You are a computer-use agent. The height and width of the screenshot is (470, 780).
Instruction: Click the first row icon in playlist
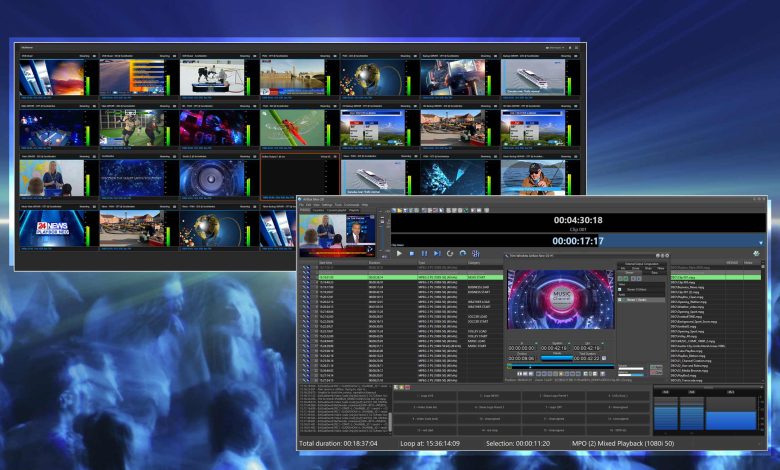pos(306,269)
